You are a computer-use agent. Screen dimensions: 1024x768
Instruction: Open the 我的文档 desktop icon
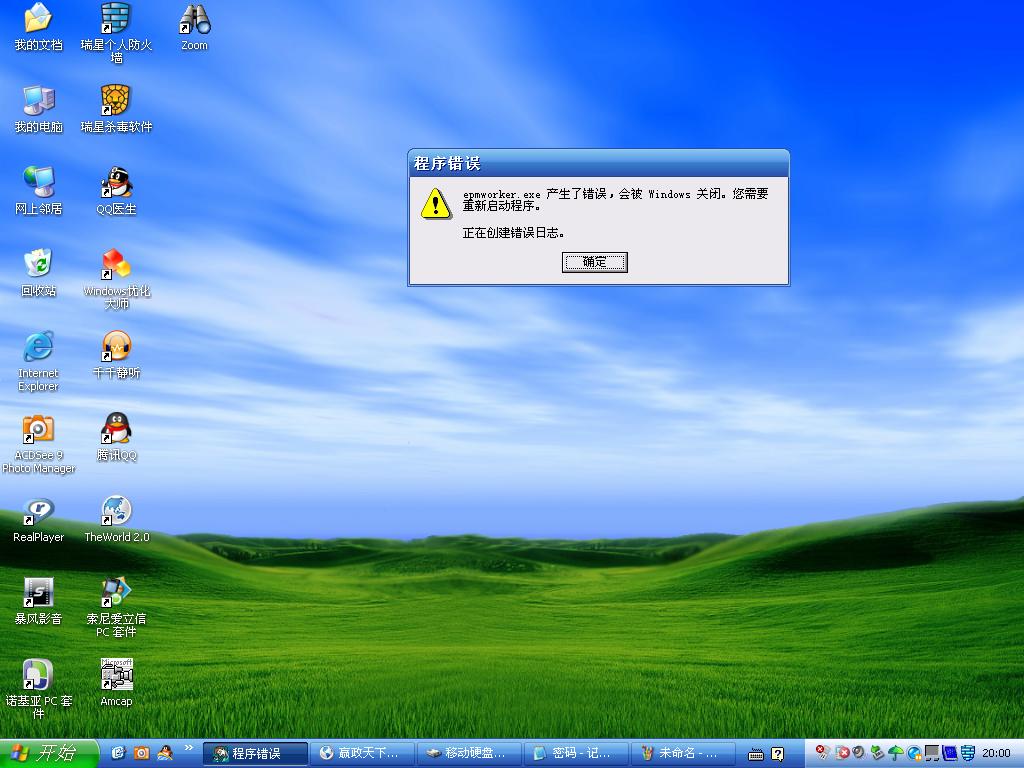[39, 26]
